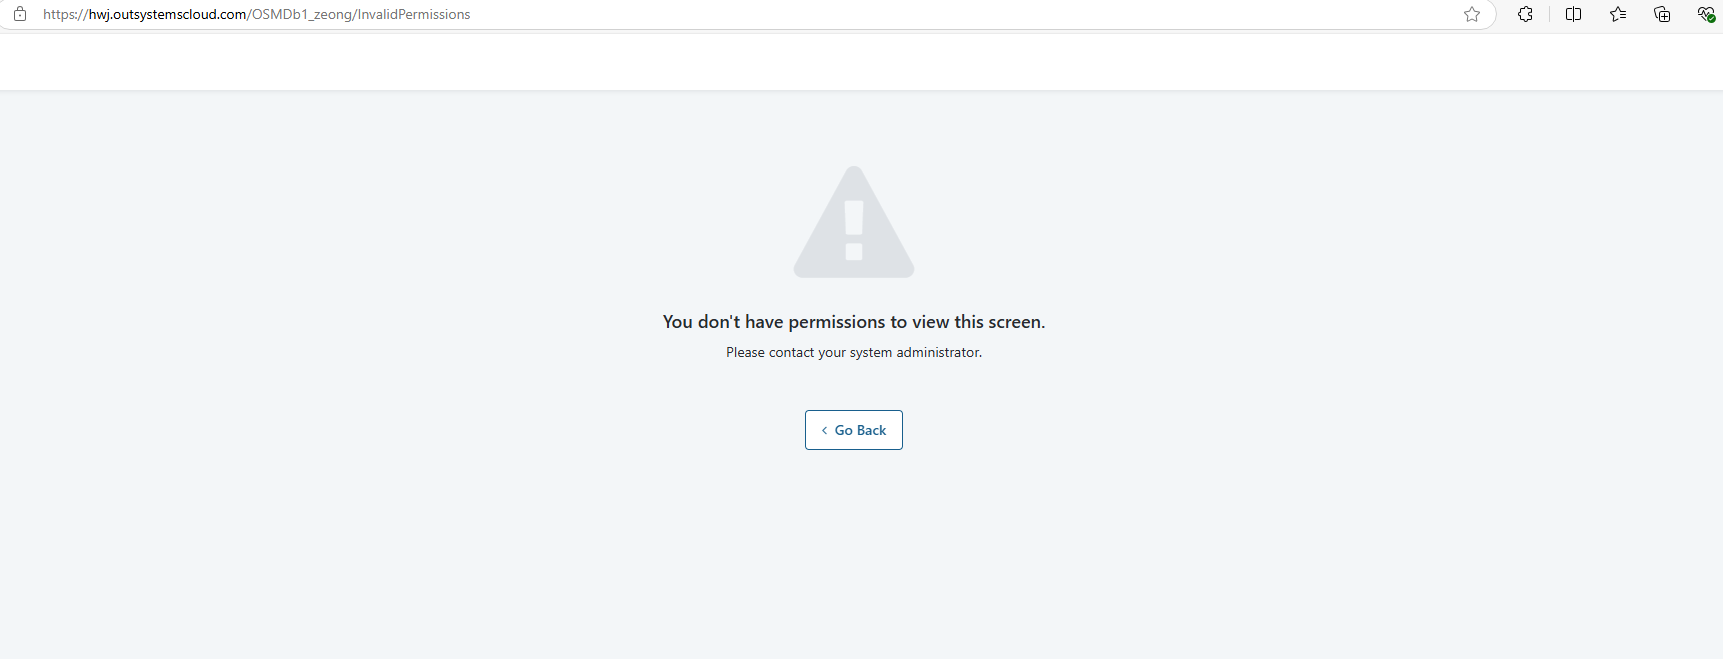Open Browser essentials heart-pulse icon
1723x659 pixels.
[1706, 14]
